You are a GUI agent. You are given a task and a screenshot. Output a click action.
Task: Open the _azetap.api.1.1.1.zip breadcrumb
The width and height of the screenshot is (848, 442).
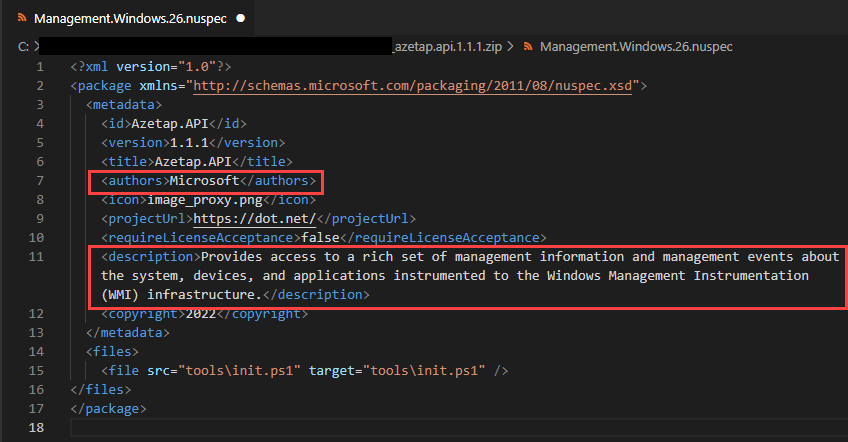pyautogui.click(x=447, y=47)
